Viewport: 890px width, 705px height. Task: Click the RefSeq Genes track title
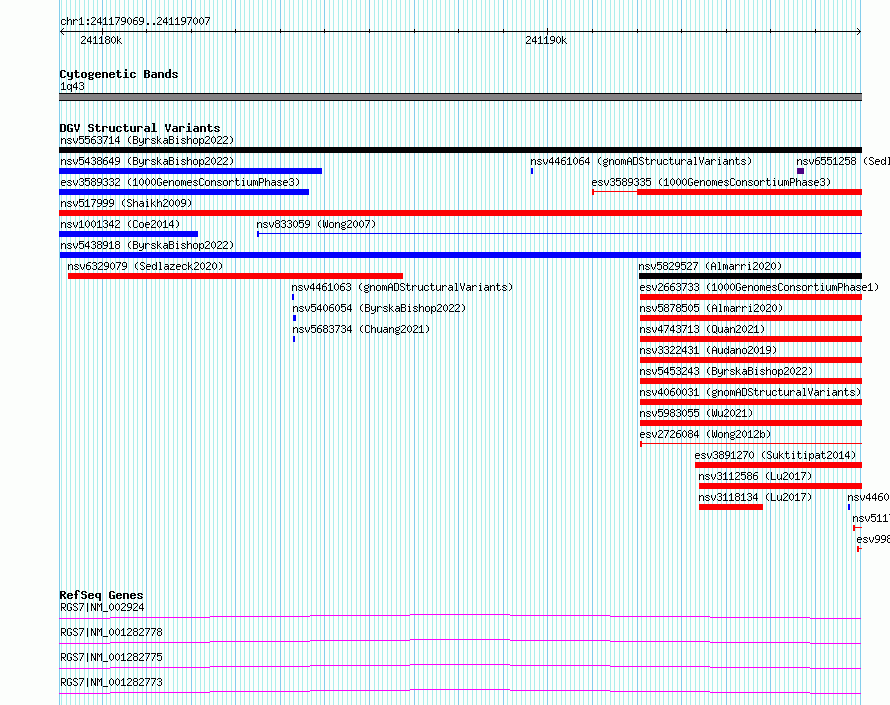click(101, 595)
